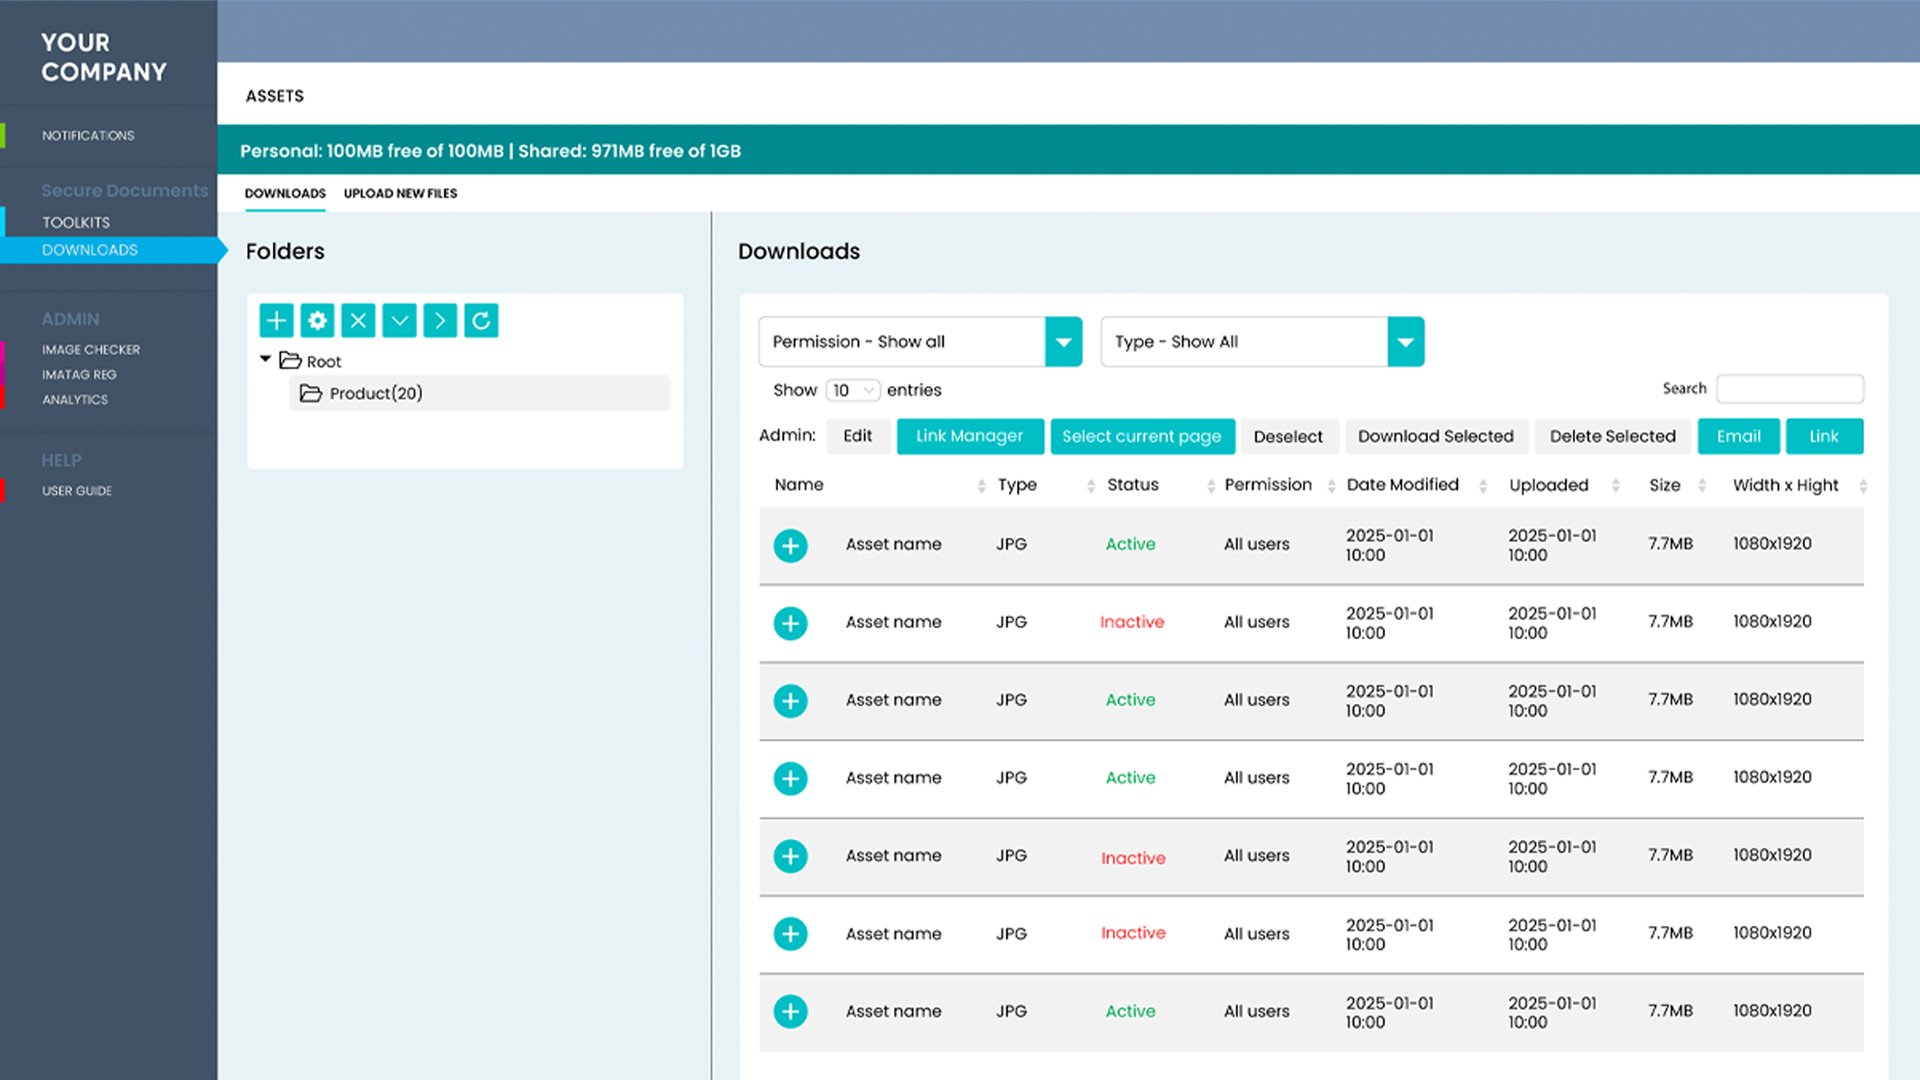The width and height of the screenshot is (1920, 1080).
Task: Open Type - Show All dropdown
Action: click(1262, 342)
